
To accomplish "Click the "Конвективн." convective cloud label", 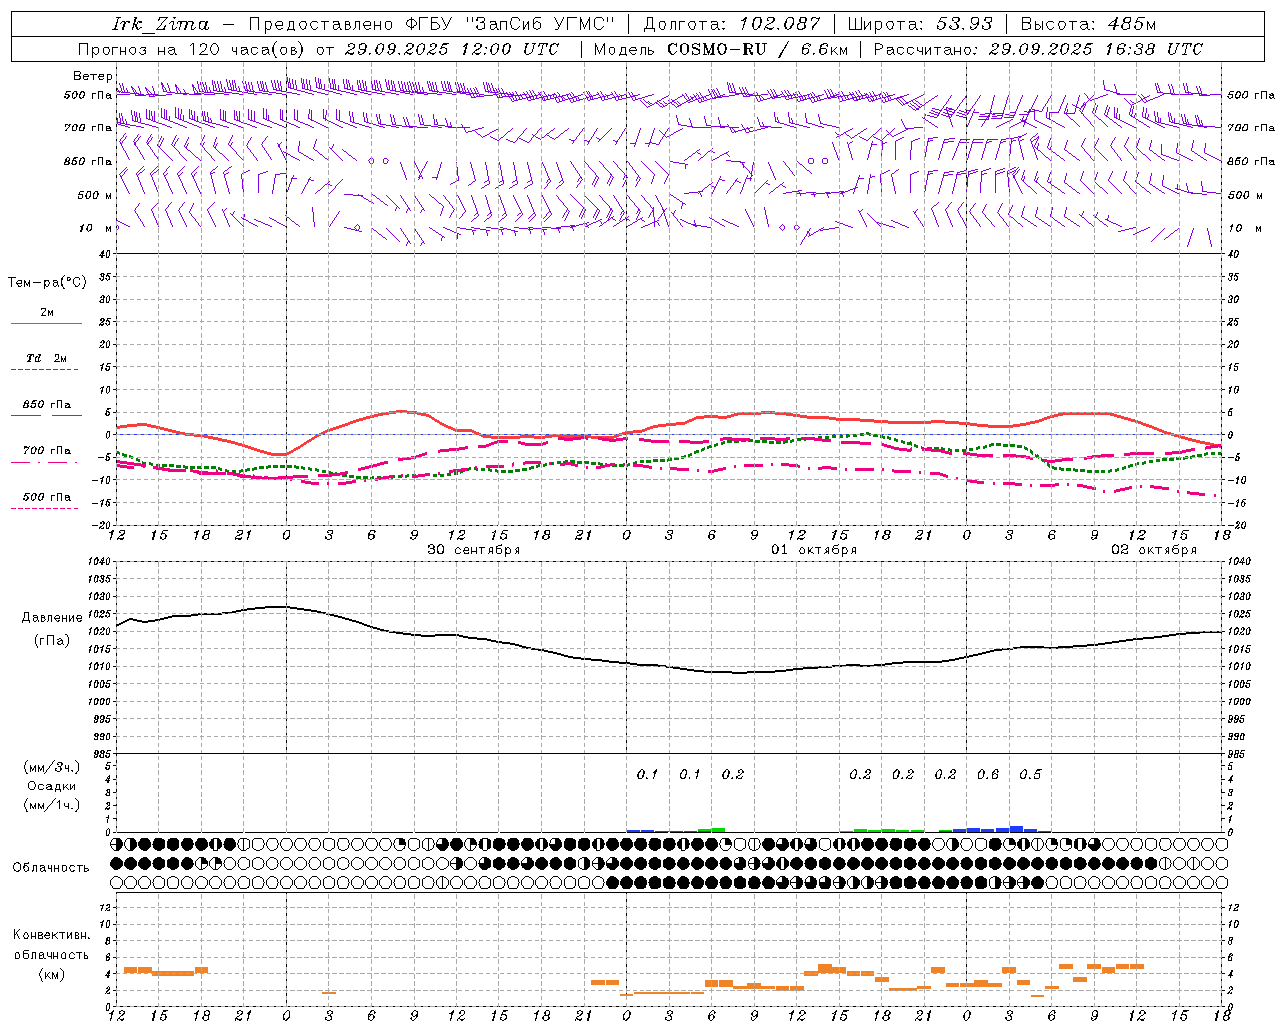I will 52,935.
